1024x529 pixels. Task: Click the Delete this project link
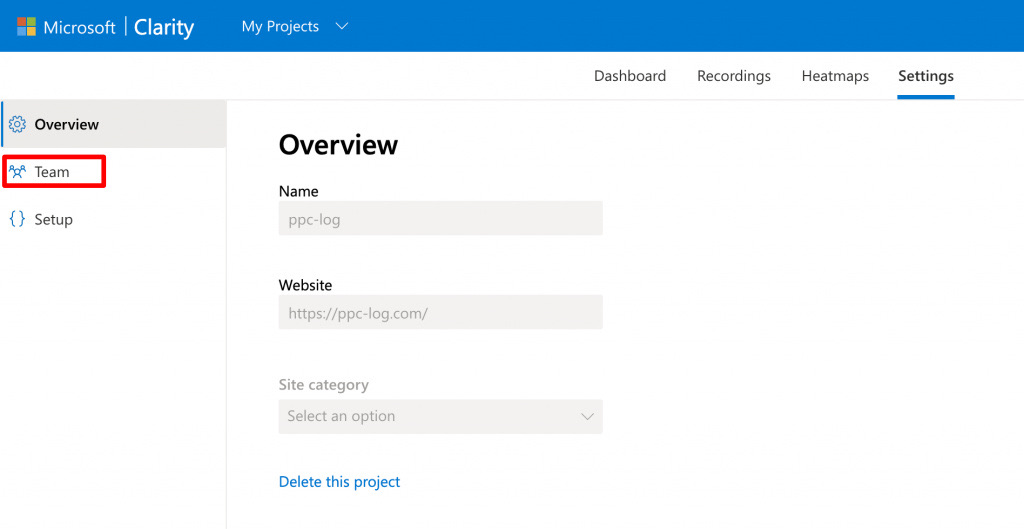339,482
